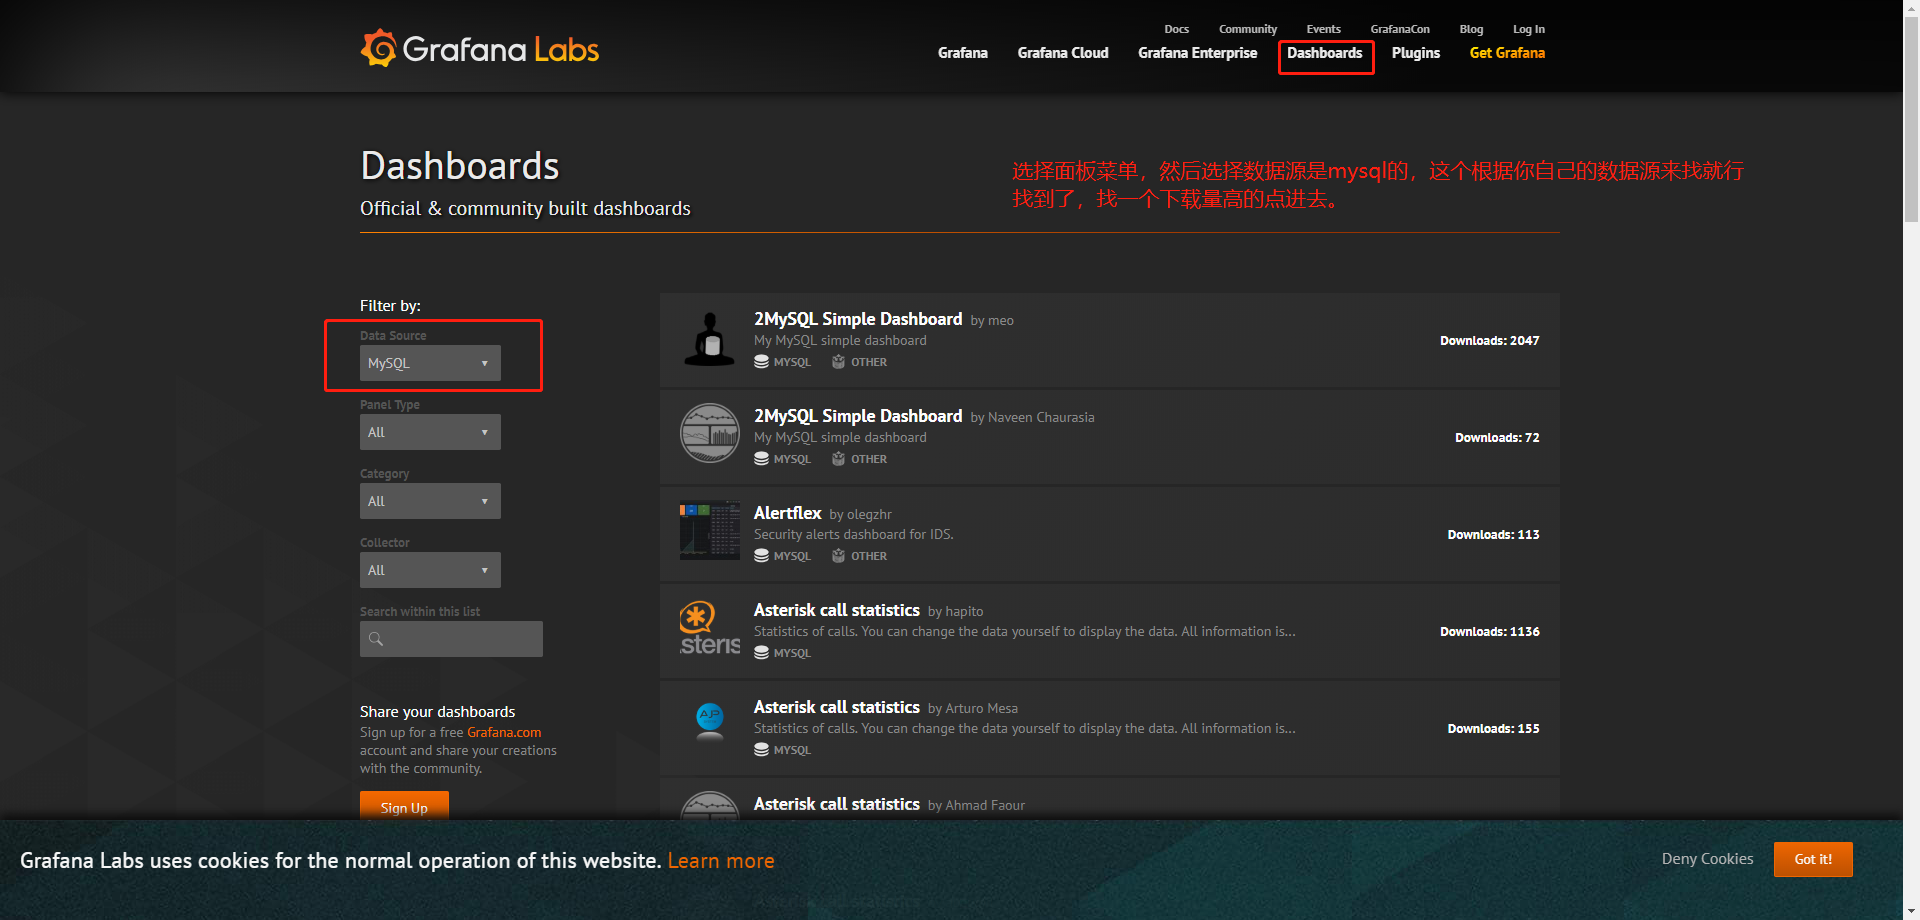The image size is (1920, 920).
Task: Click the Downloads: 1136 text
Action: pos(1490,632)
